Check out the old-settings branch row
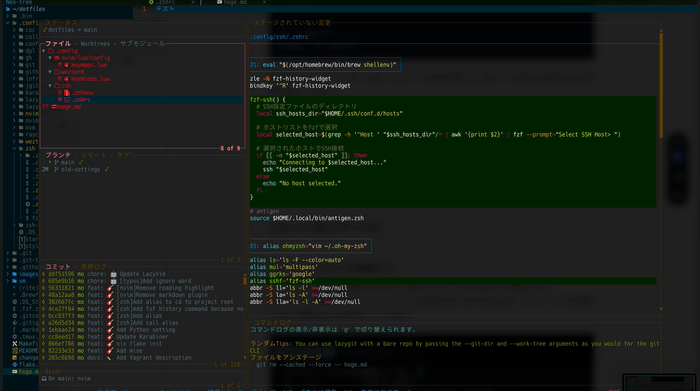This screenshot has height=391, width=700. tap(142, 170)
